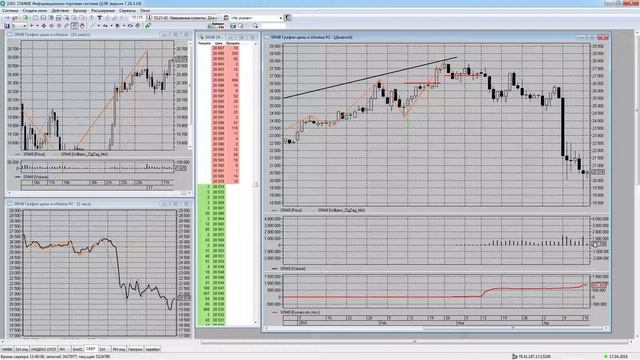The image size is (640, 360).
Task: Select the trend line drawing tool
Action: coord(92,26)
